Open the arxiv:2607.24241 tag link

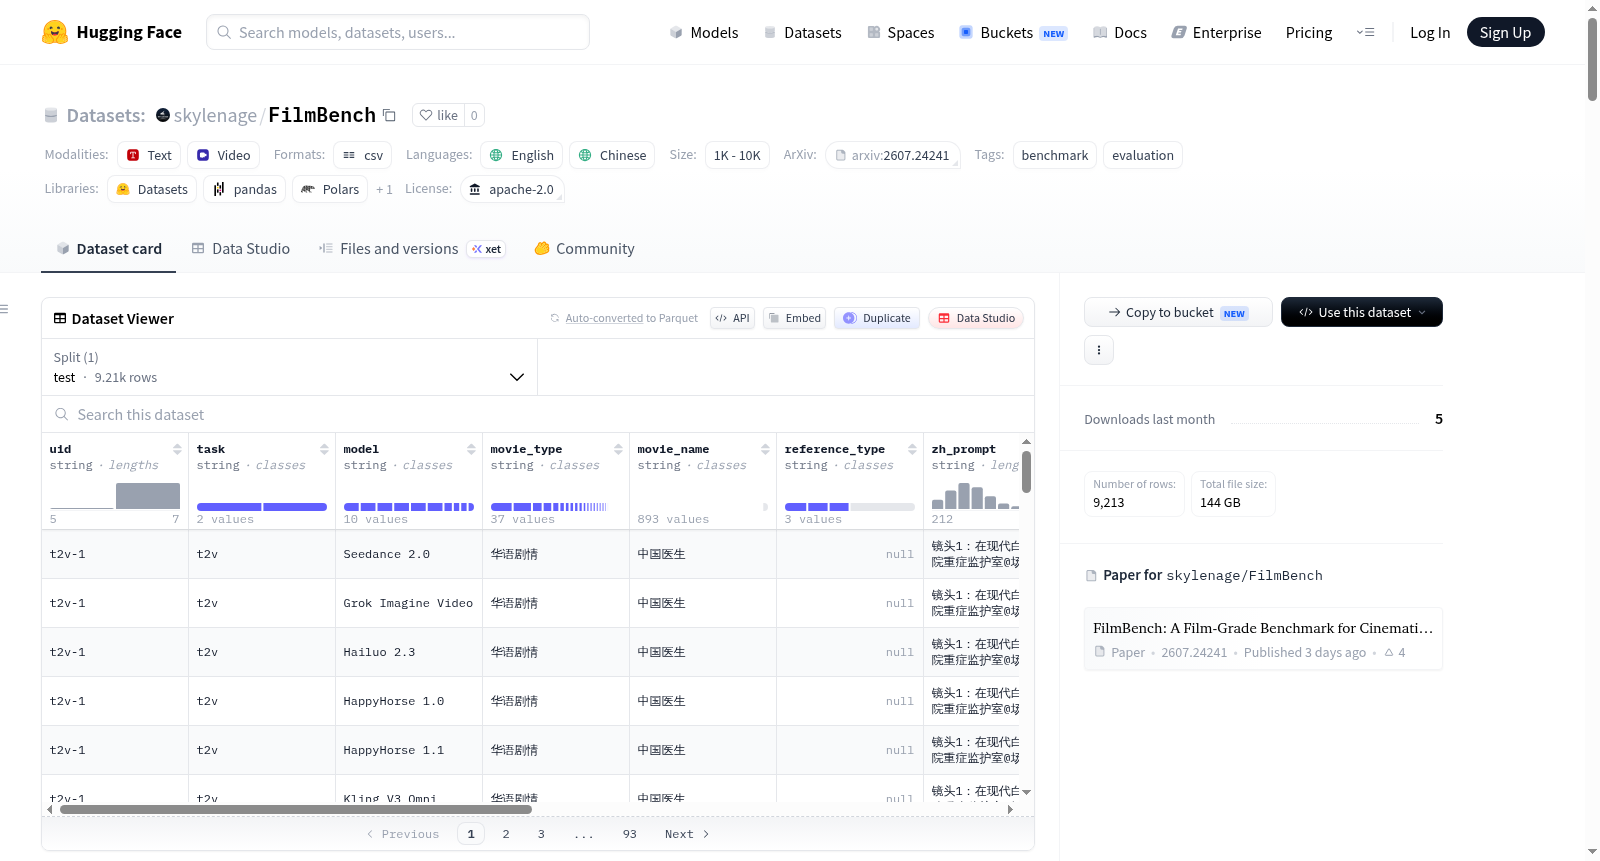point(893,155)
